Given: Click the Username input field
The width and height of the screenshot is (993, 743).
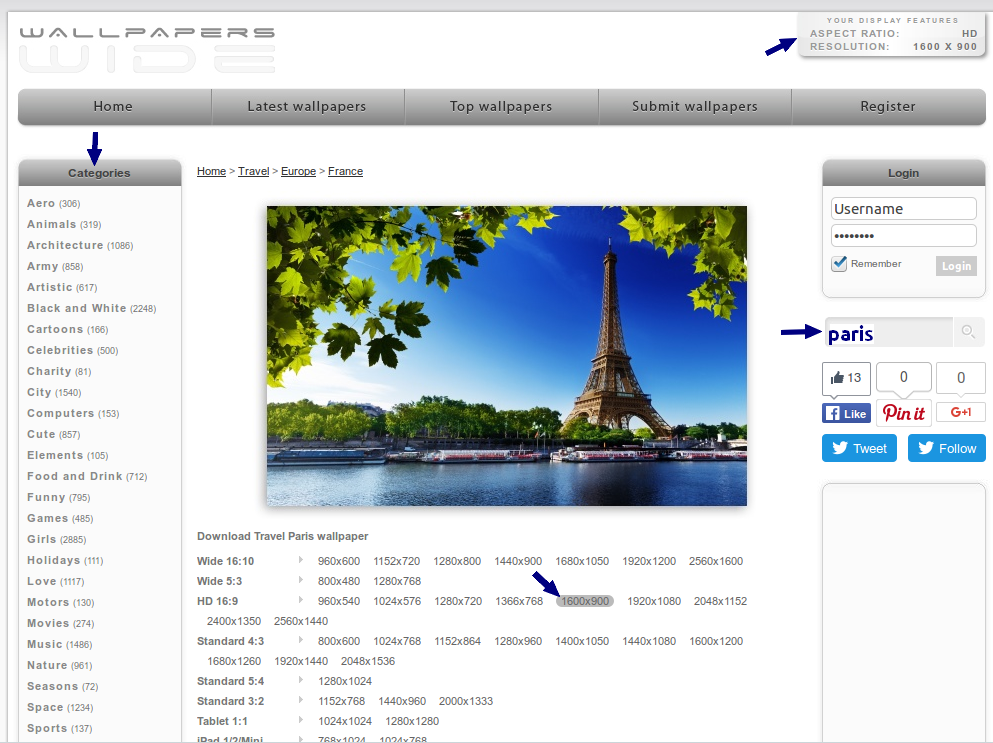Looking at the screenshot, I should pyautogui.click(x=903, y=209).
